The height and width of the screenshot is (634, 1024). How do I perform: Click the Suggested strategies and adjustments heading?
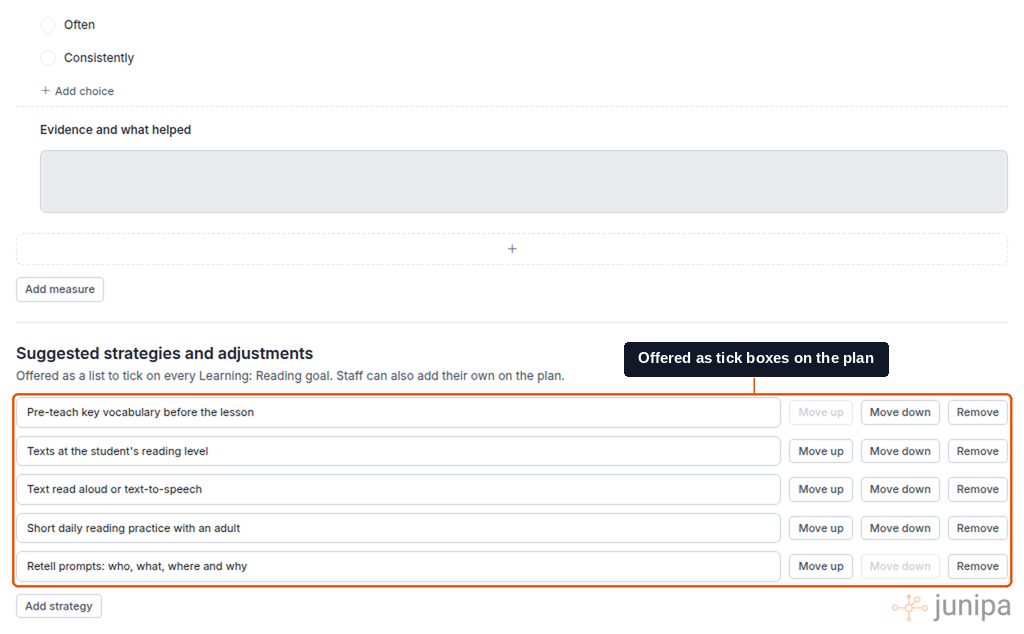point(165,354)
